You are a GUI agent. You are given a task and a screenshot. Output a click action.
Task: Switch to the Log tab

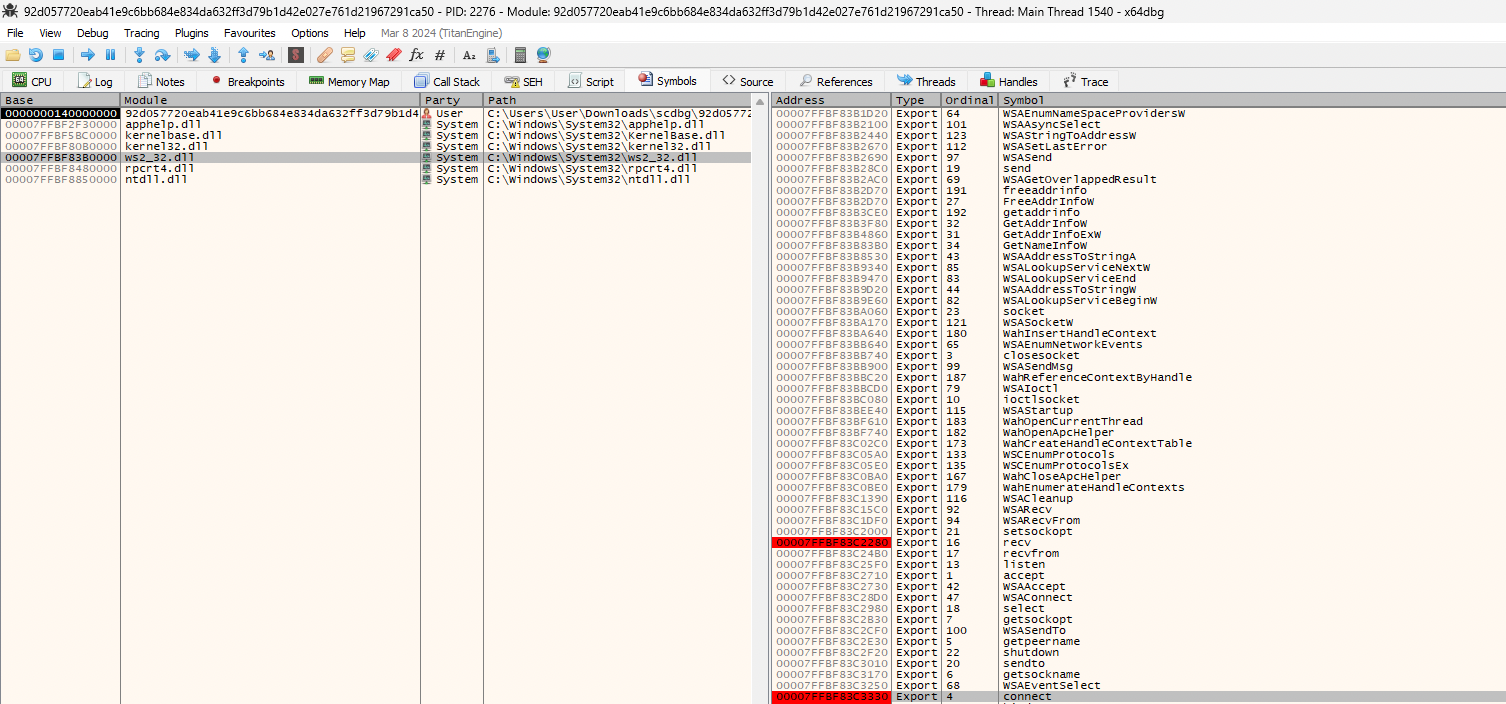pyautogui.click(x=95, y=81)
